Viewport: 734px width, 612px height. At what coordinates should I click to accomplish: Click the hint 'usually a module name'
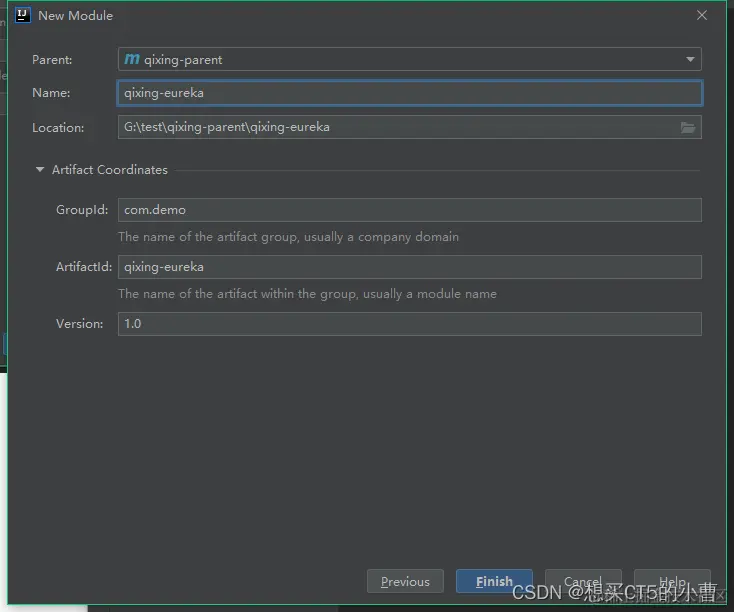coord(430,294)
